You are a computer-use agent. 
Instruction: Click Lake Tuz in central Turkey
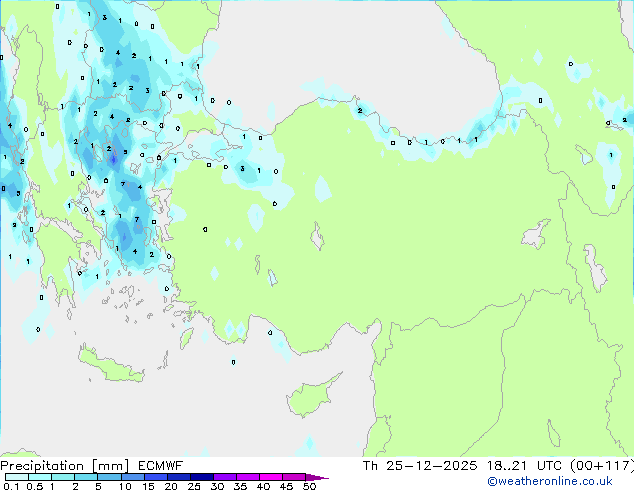point(318,237)
